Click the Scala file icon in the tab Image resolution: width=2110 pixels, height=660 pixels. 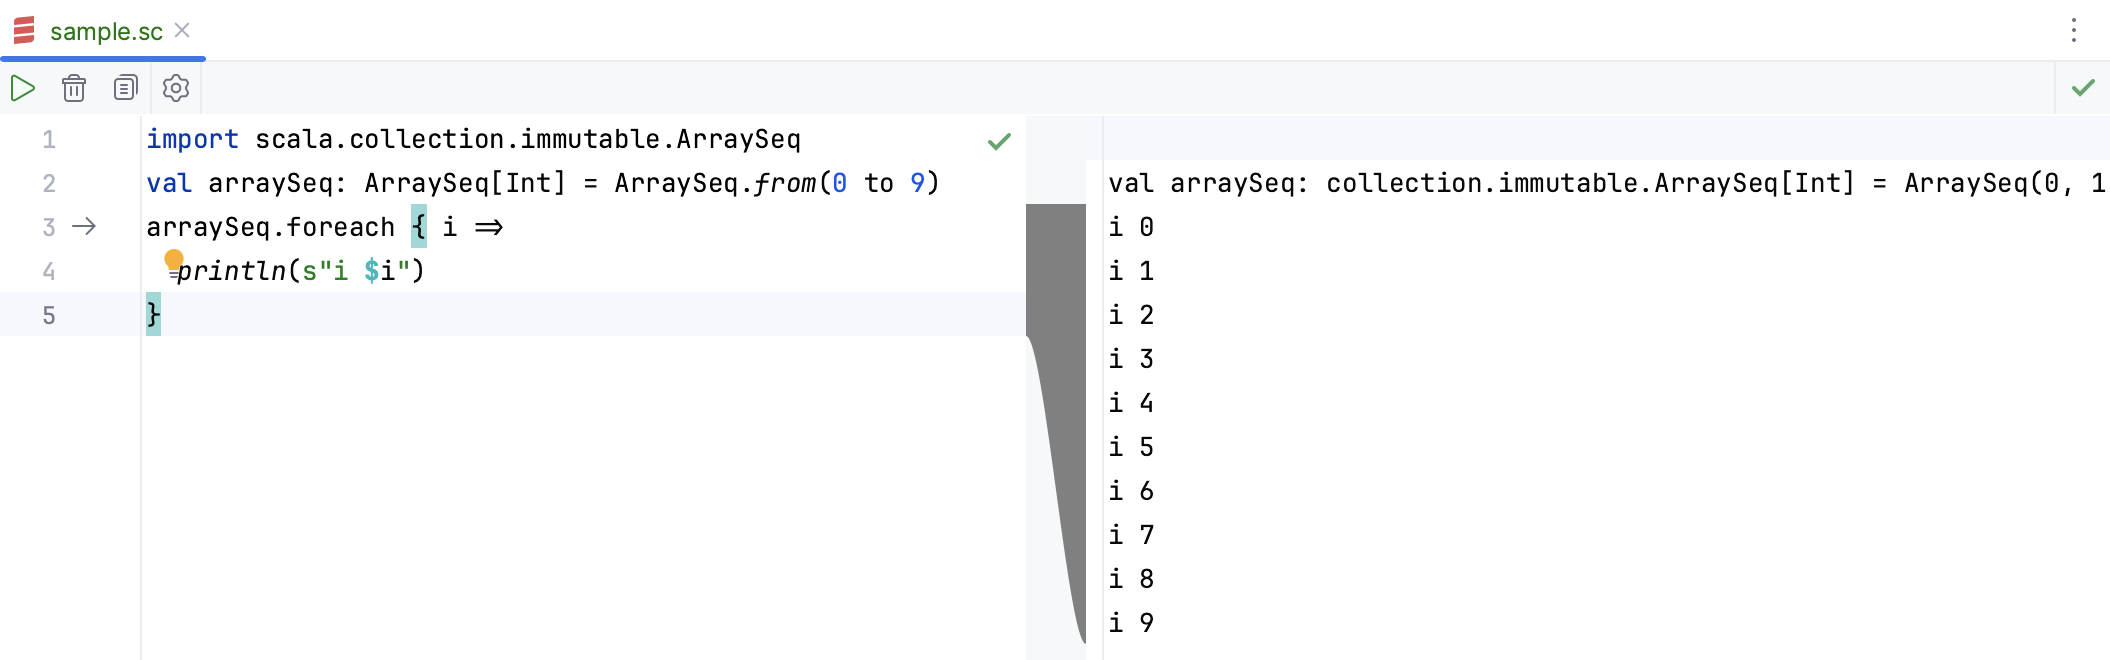pyautogui.click(x=24, y=31)
